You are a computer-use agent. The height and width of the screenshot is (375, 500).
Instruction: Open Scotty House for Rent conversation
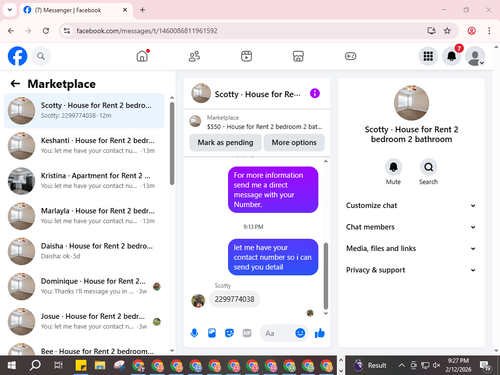point(84,111)
